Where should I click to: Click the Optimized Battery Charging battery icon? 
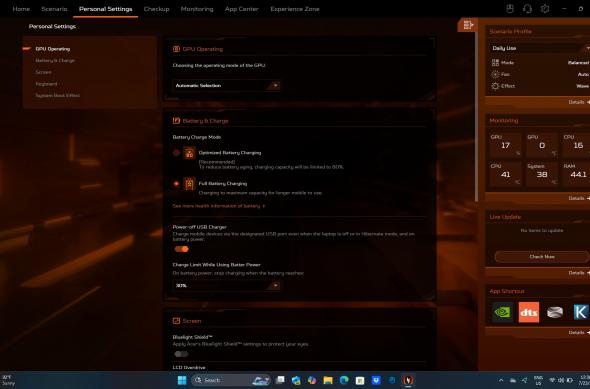[189, 153]
